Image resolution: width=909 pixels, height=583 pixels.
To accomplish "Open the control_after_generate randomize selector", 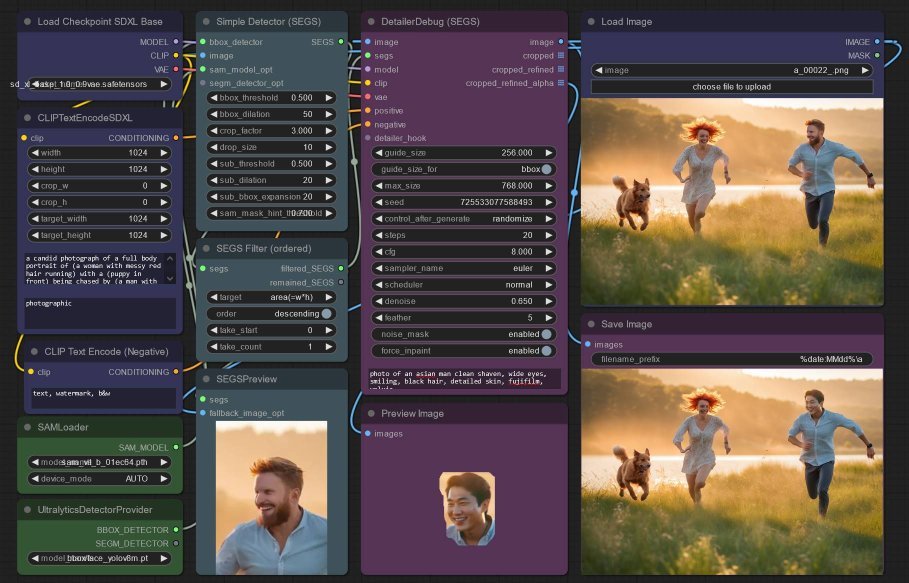I will [x=464, y=218].
